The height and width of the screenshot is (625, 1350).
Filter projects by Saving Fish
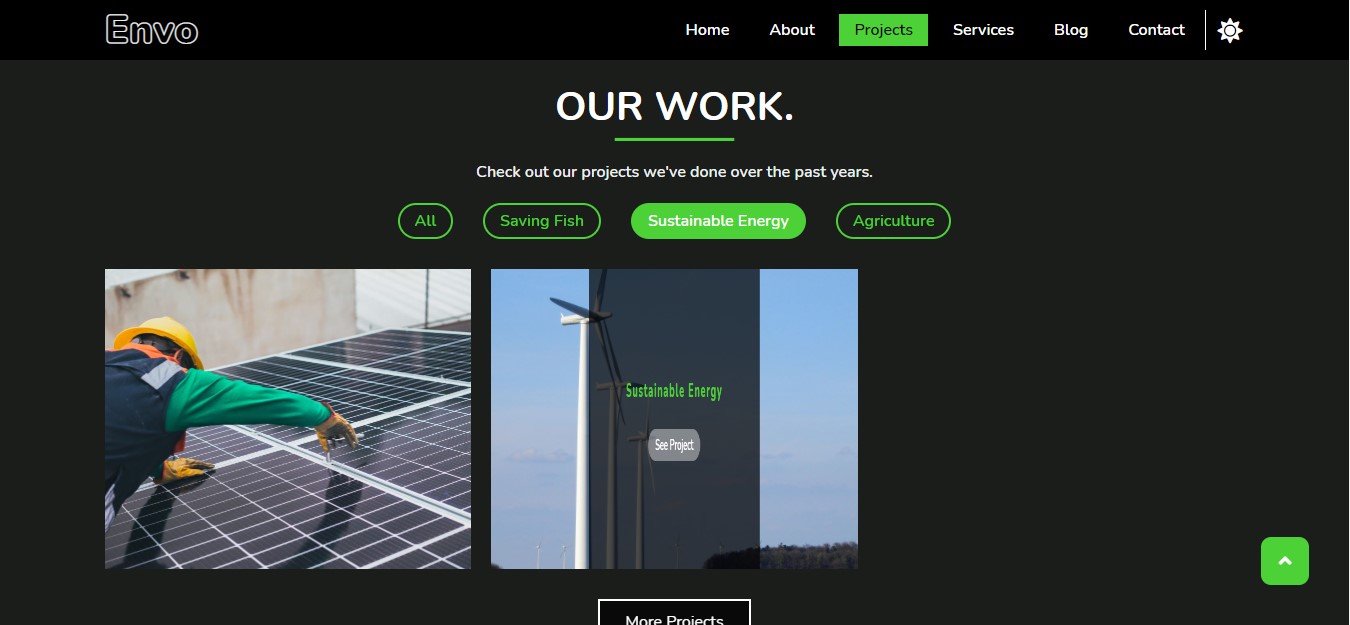[x=541, y=221]
